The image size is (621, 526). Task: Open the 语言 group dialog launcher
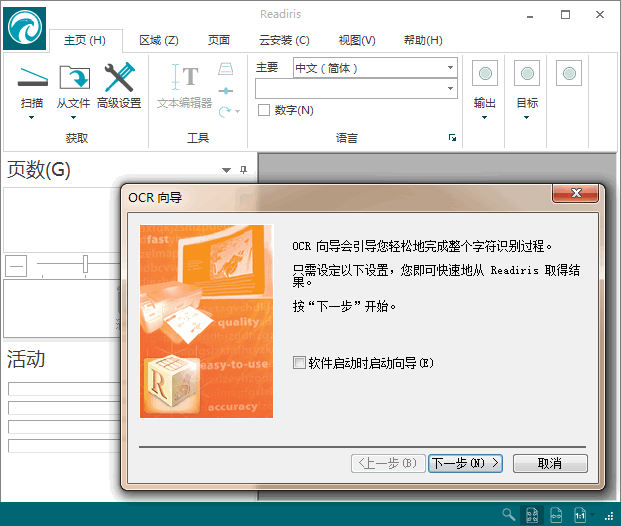pos(452,137)
